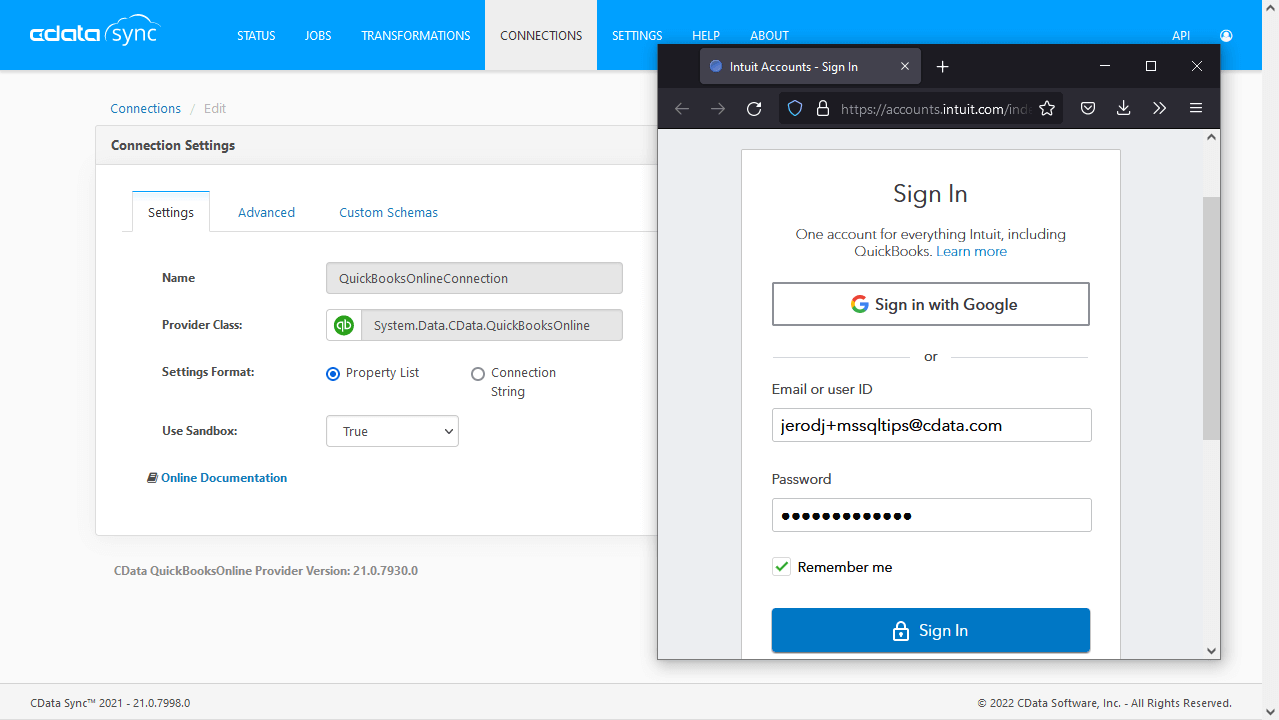The image size is (1279, 720).
Task: Click the Sign in with Google button
Action: [x=930, y=304]
